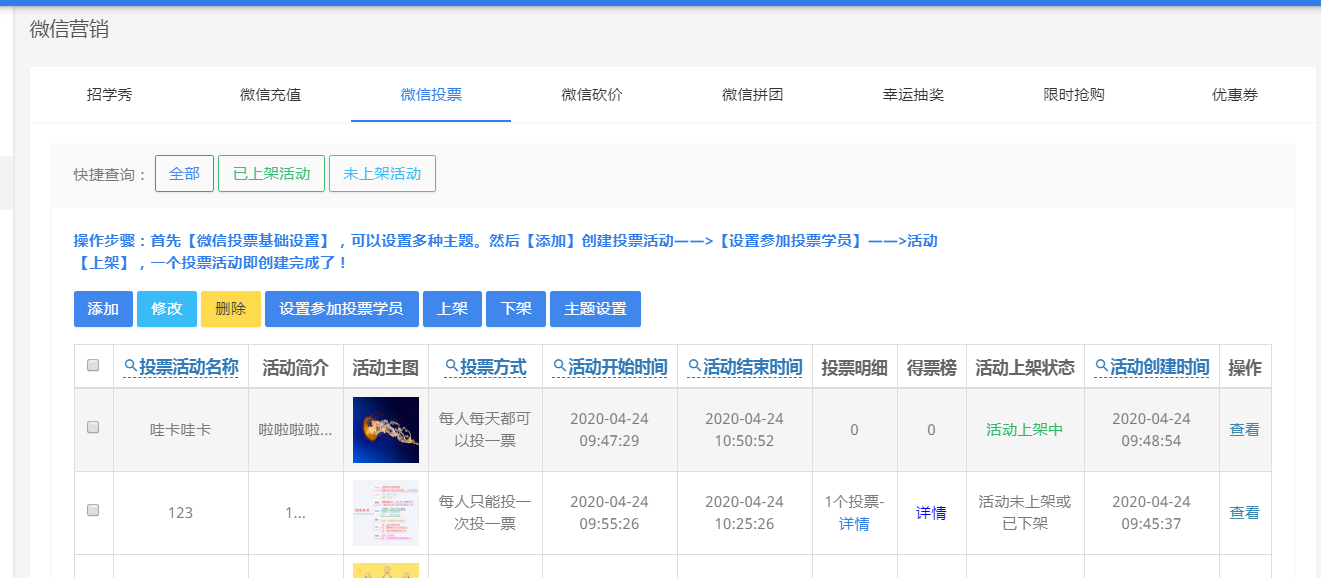Filter by 全部 quick query
This screenshot has width=1321, height=578.
pos(184,174)
